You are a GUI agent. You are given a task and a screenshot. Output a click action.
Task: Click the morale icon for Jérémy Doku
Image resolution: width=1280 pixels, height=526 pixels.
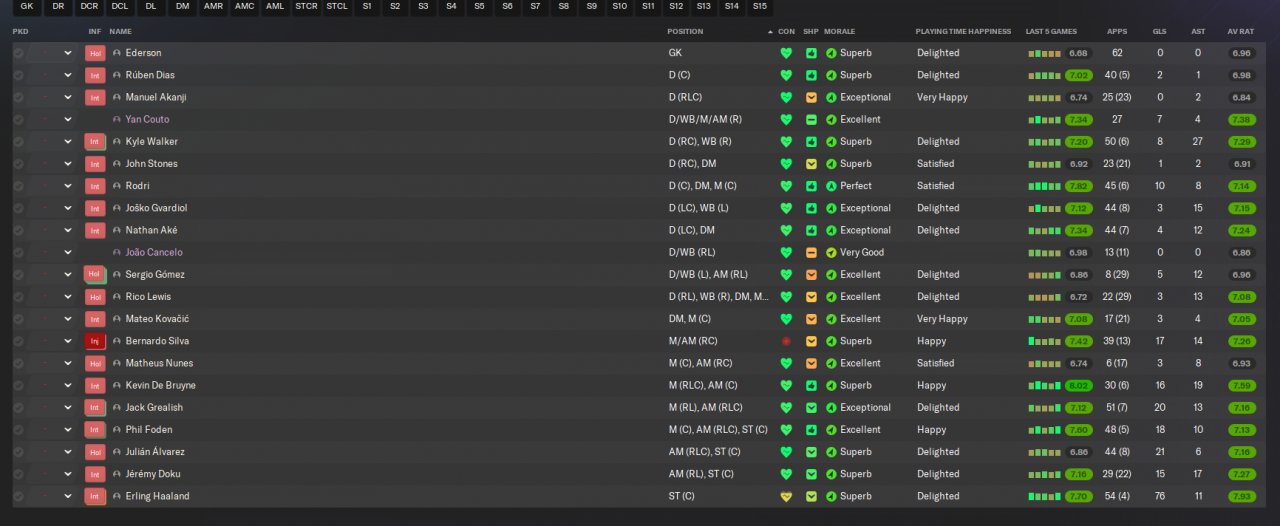831,474
